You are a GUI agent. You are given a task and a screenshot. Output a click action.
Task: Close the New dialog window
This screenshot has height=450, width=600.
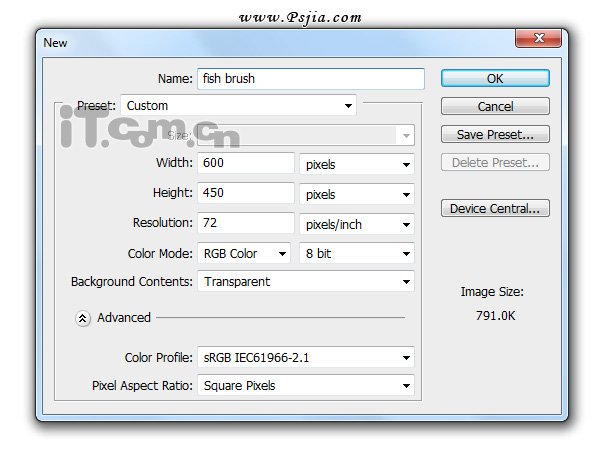coord(539,38)
